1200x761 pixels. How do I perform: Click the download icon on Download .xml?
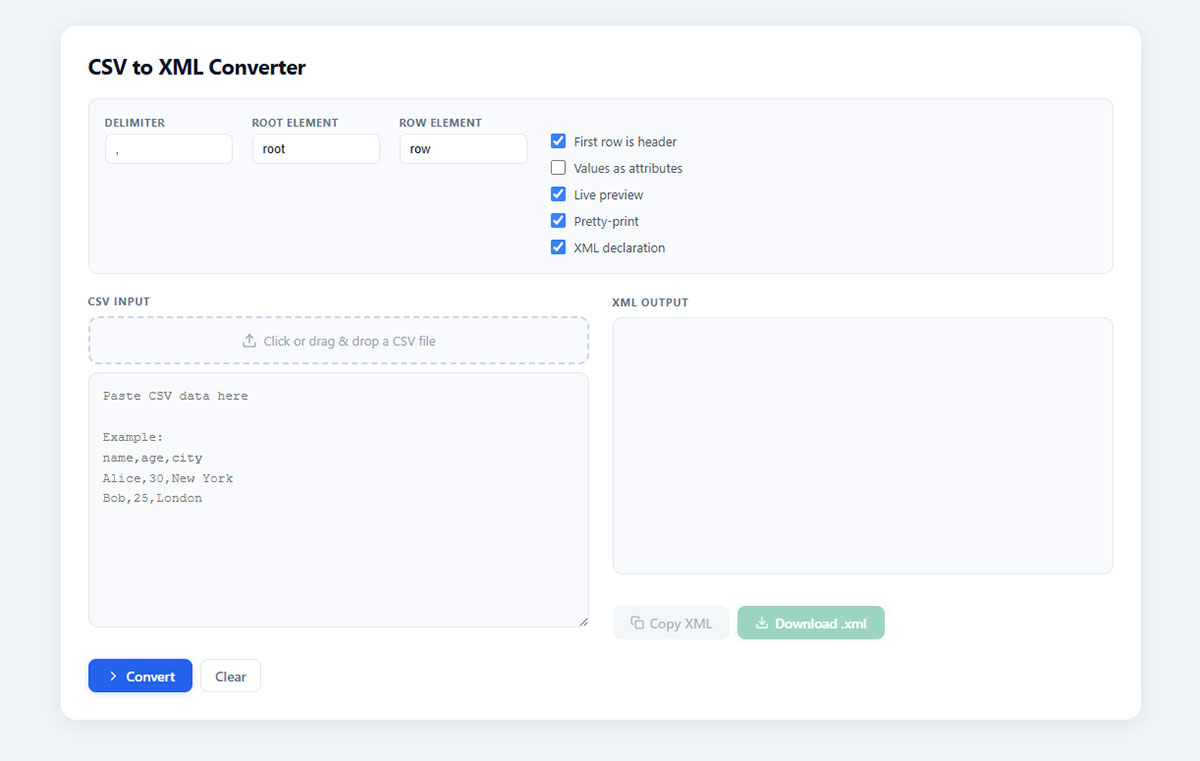click(762, 623)
